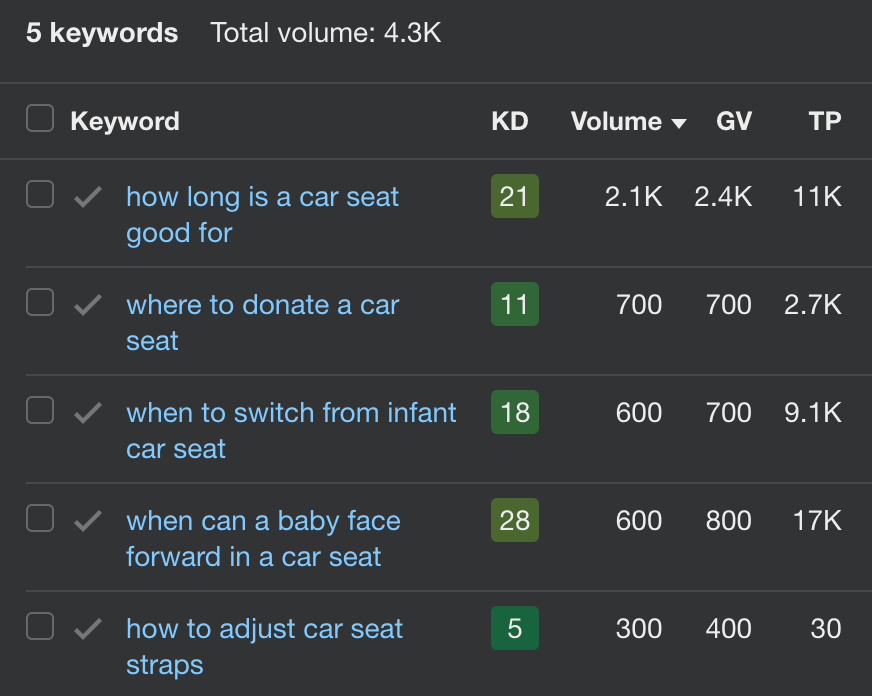The width and height of the screenshot is (872, 696).
Task: Check the select-all checkbox in the header
Action: (39, 117)
